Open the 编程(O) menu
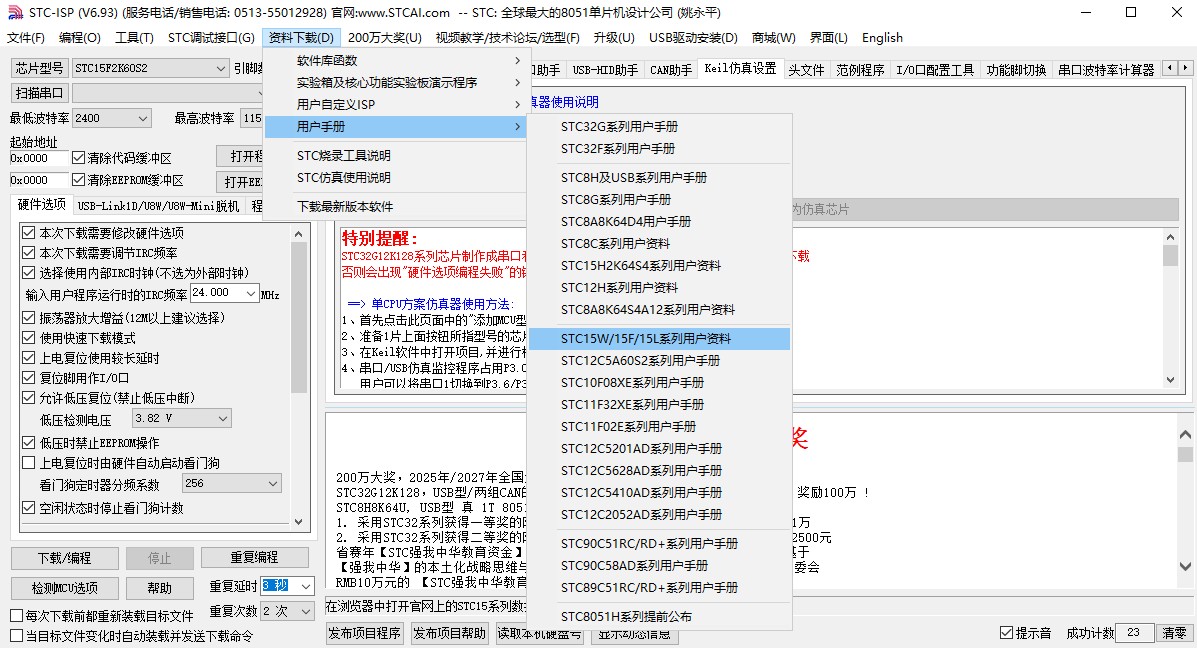The height and width of the screenshot is (648, 1197). 79,37
